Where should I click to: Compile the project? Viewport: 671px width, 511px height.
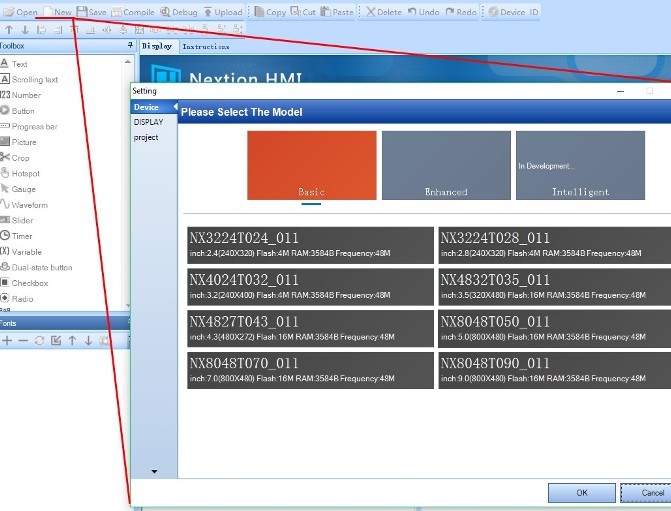[x=133, y=12]
